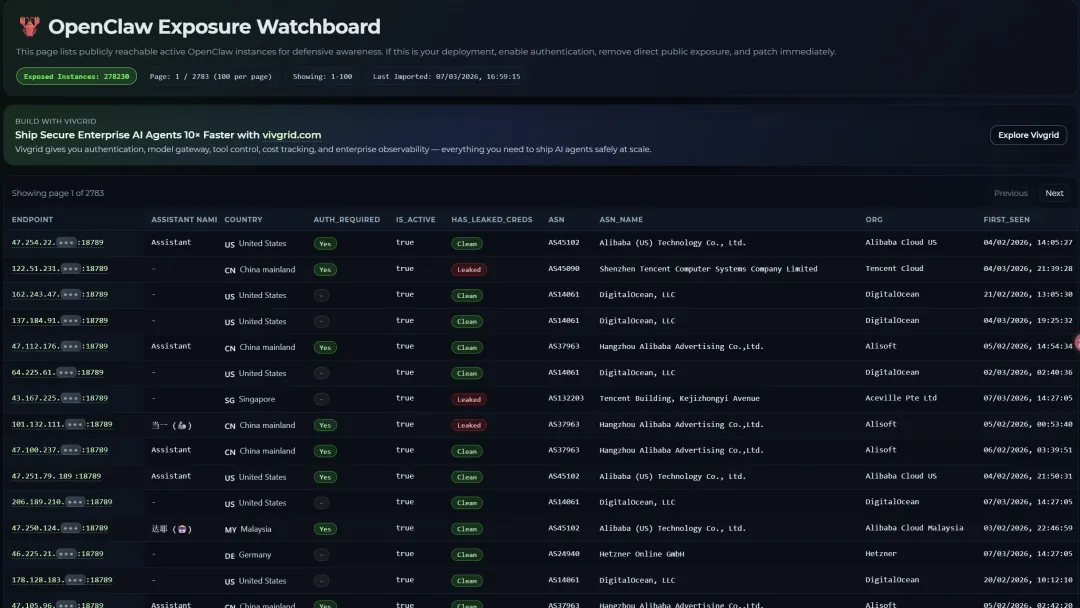Click the Tencent Cloud org cell
Viewport: 1080px width, 608px height.
tap(894, 269)
